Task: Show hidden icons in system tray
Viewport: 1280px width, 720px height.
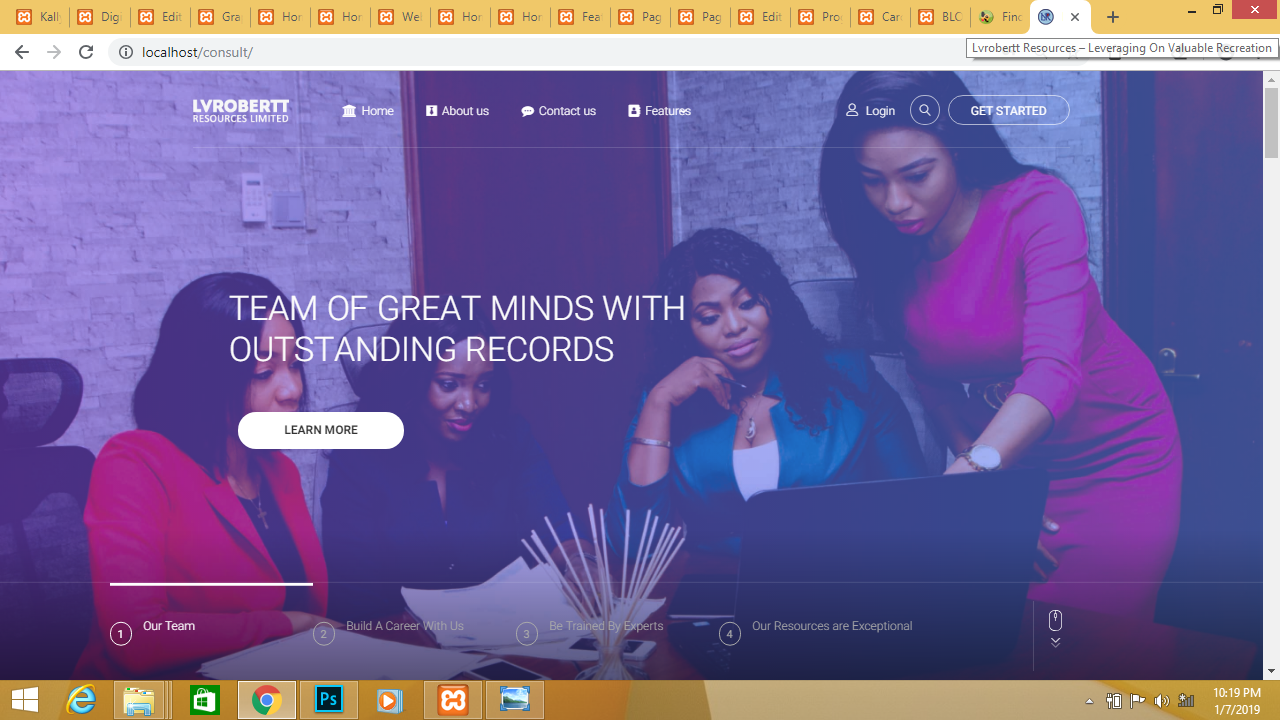Action: [1089, 701]
